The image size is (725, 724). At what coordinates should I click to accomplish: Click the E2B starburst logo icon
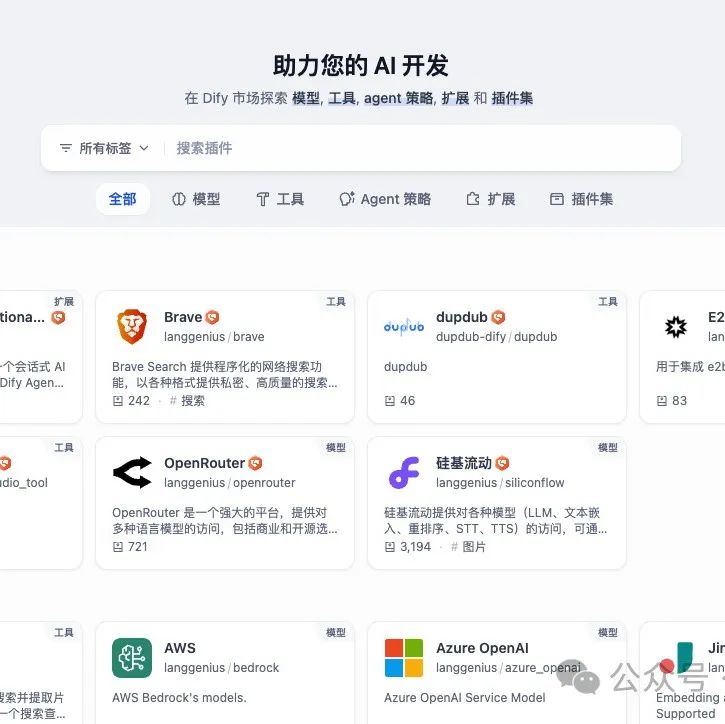coord(676,326)
